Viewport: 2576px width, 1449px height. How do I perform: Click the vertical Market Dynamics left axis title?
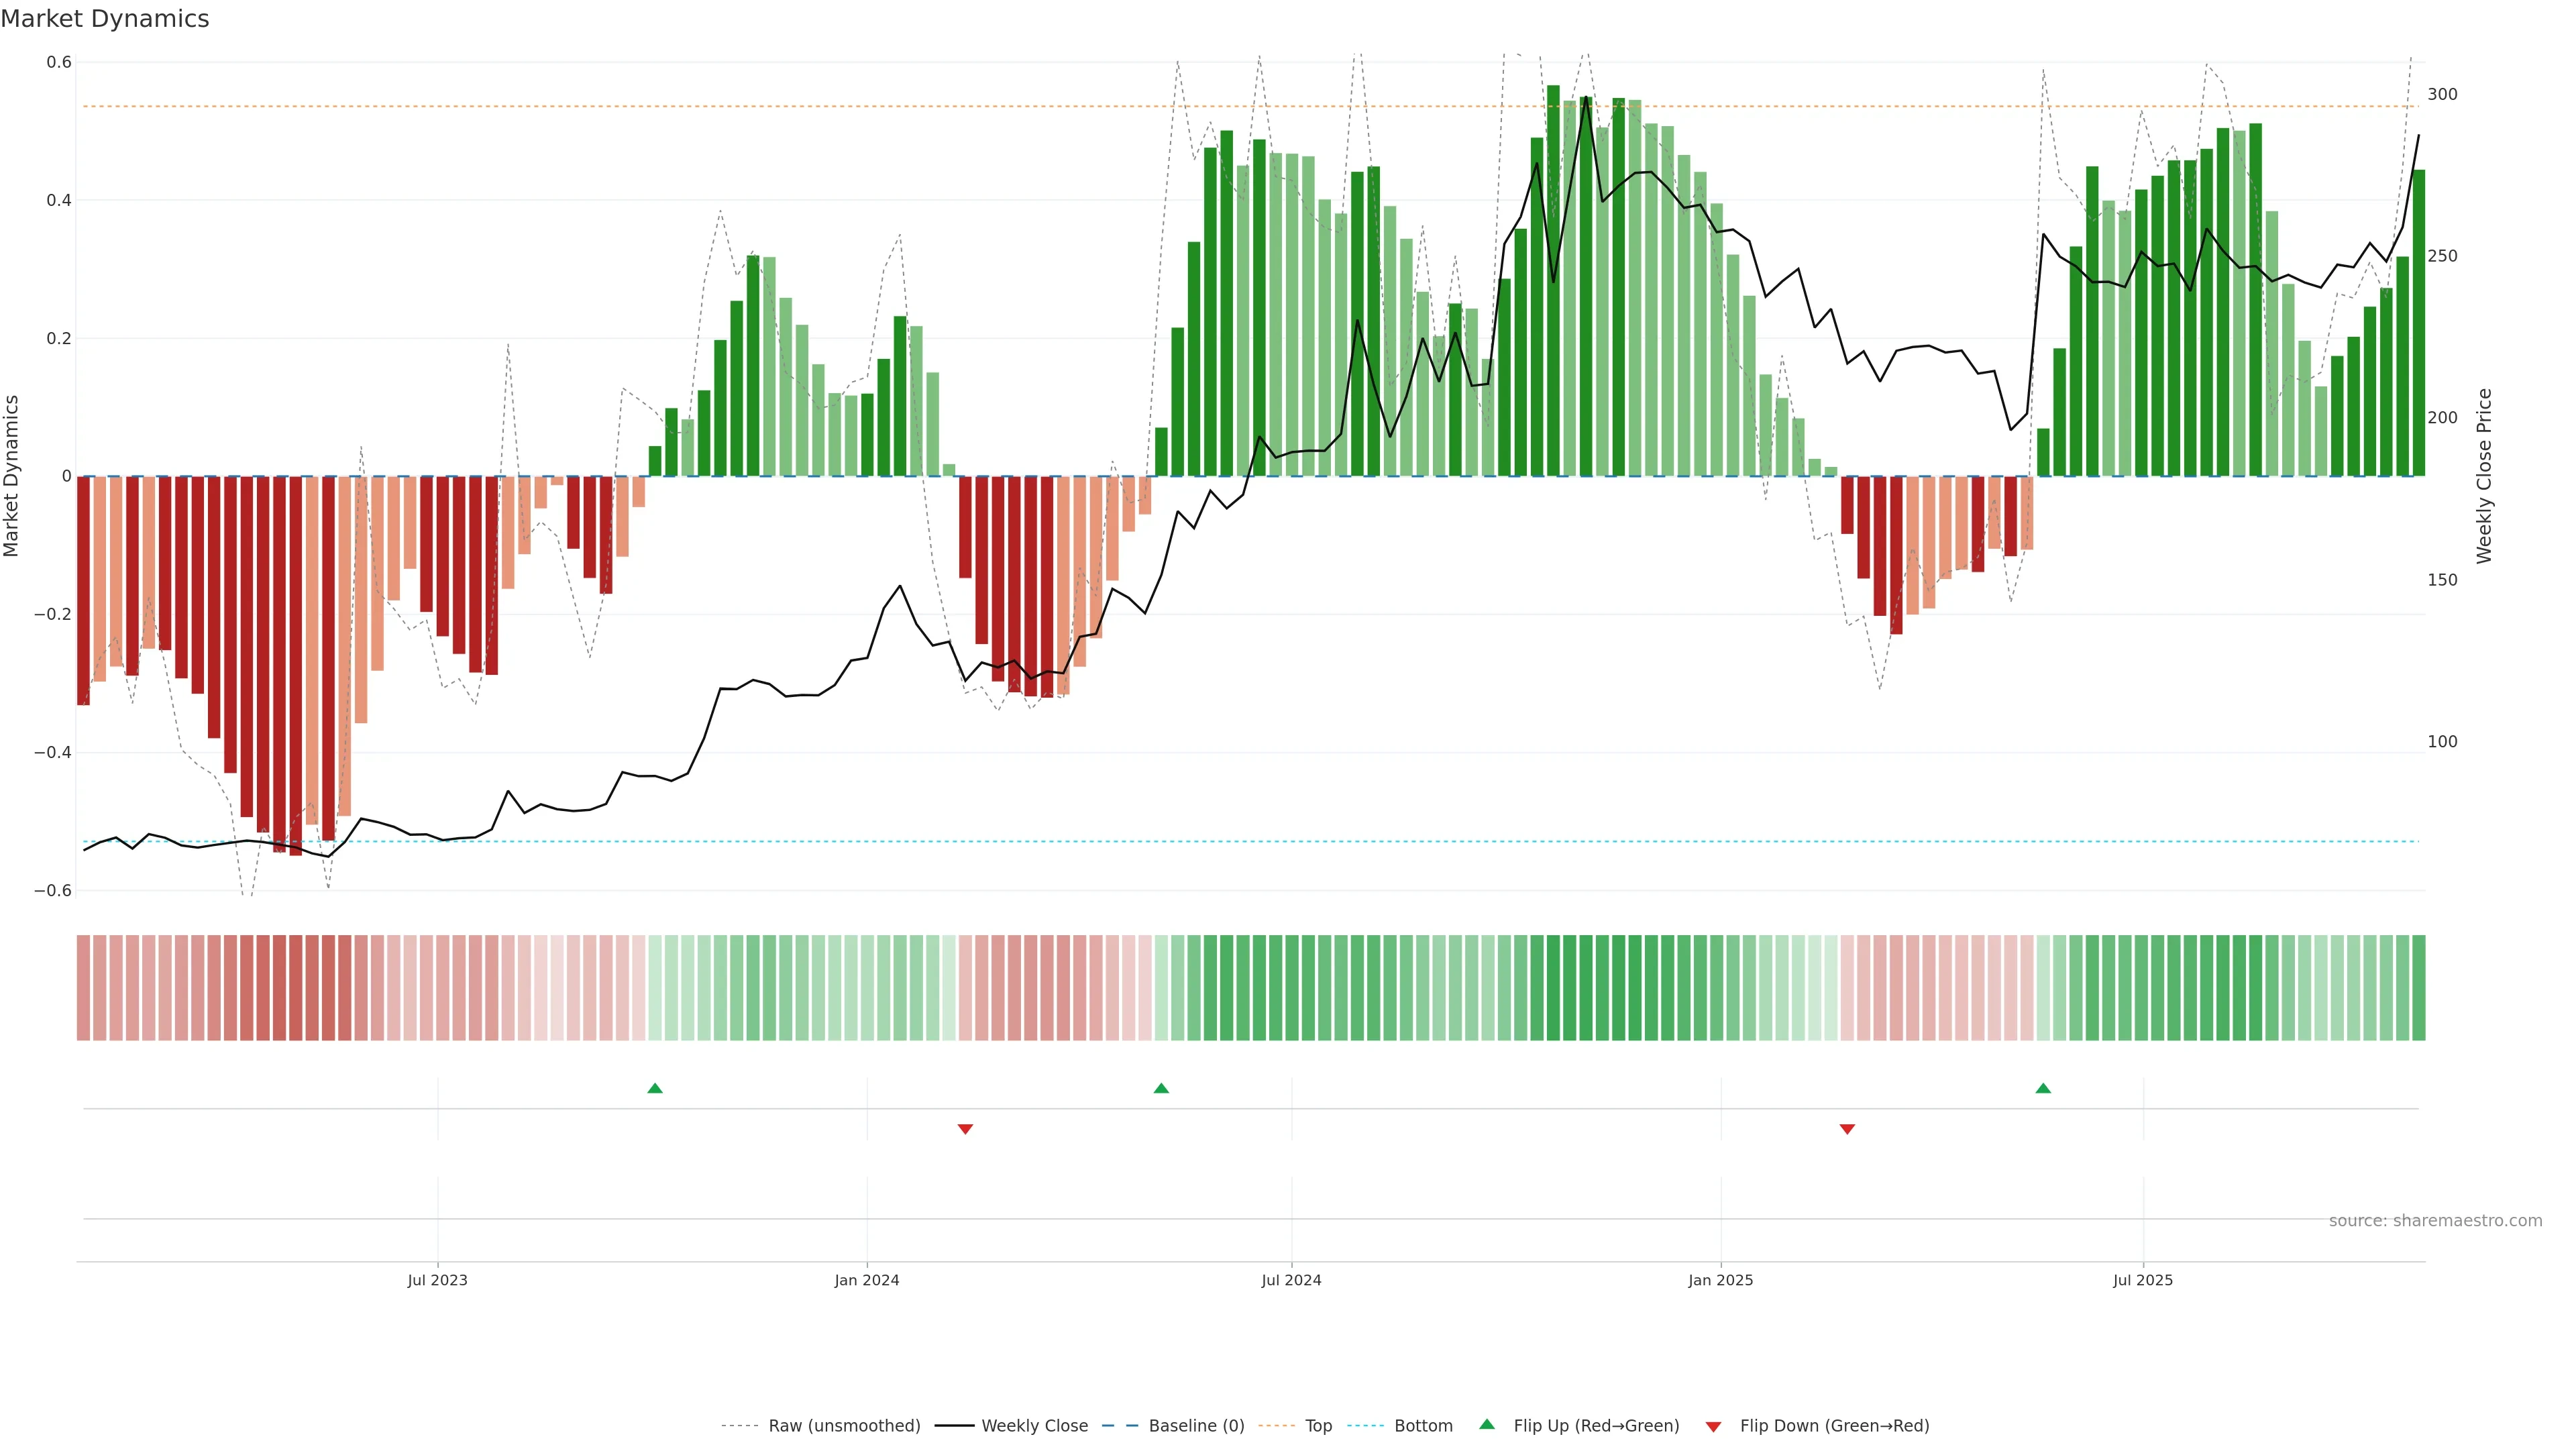[12, 476]
